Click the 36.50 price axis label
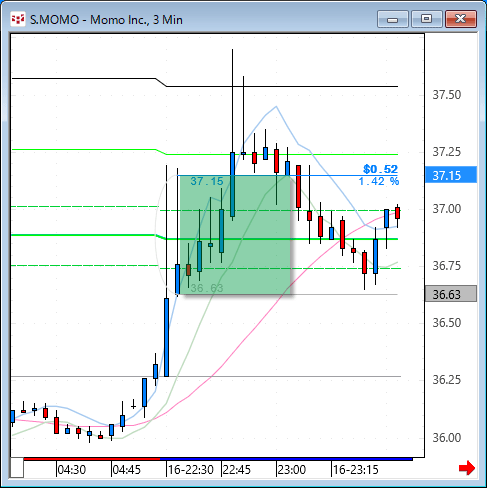The image size is (487, 488). pyautogui.click(x=447, y=323)
